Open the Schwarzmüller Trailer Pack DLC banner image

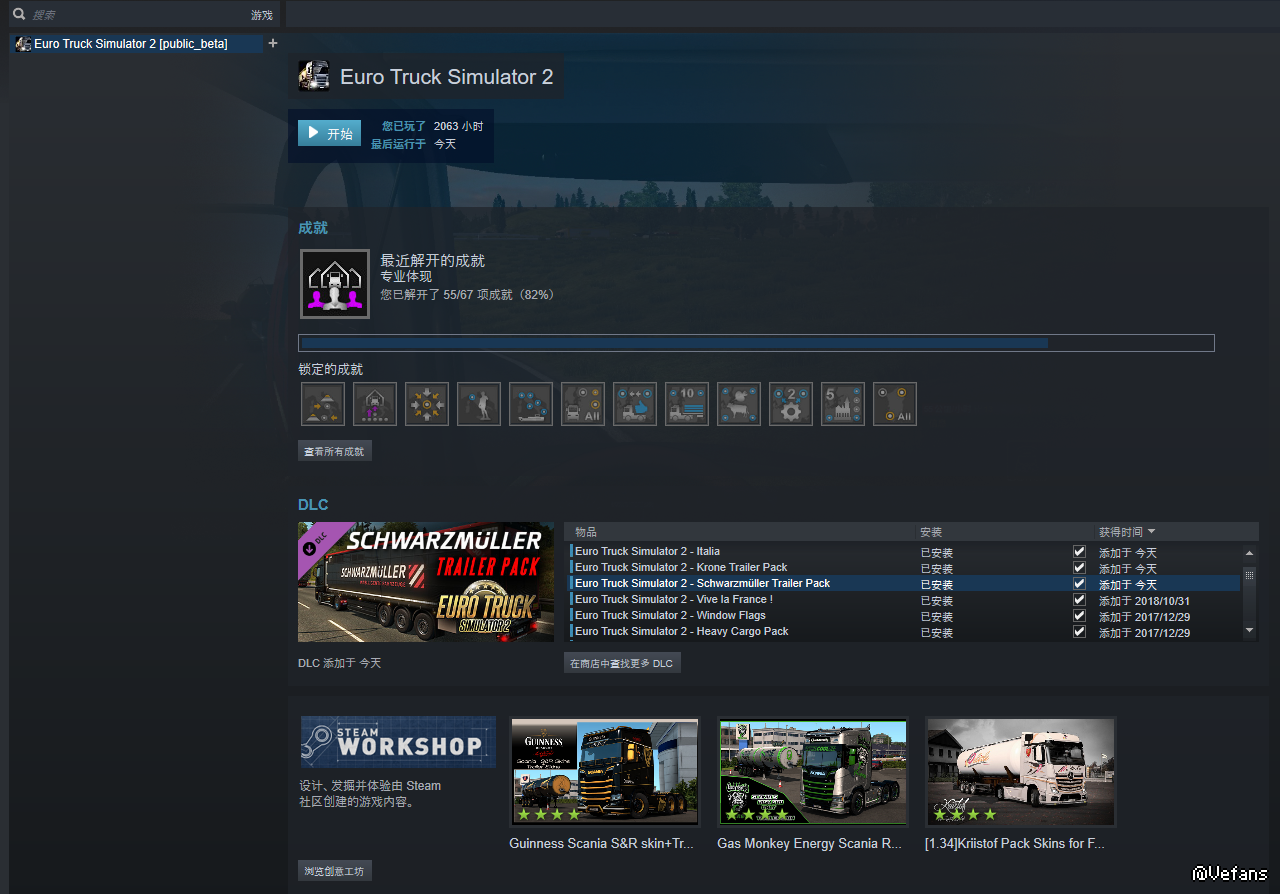tap(426, 582)
